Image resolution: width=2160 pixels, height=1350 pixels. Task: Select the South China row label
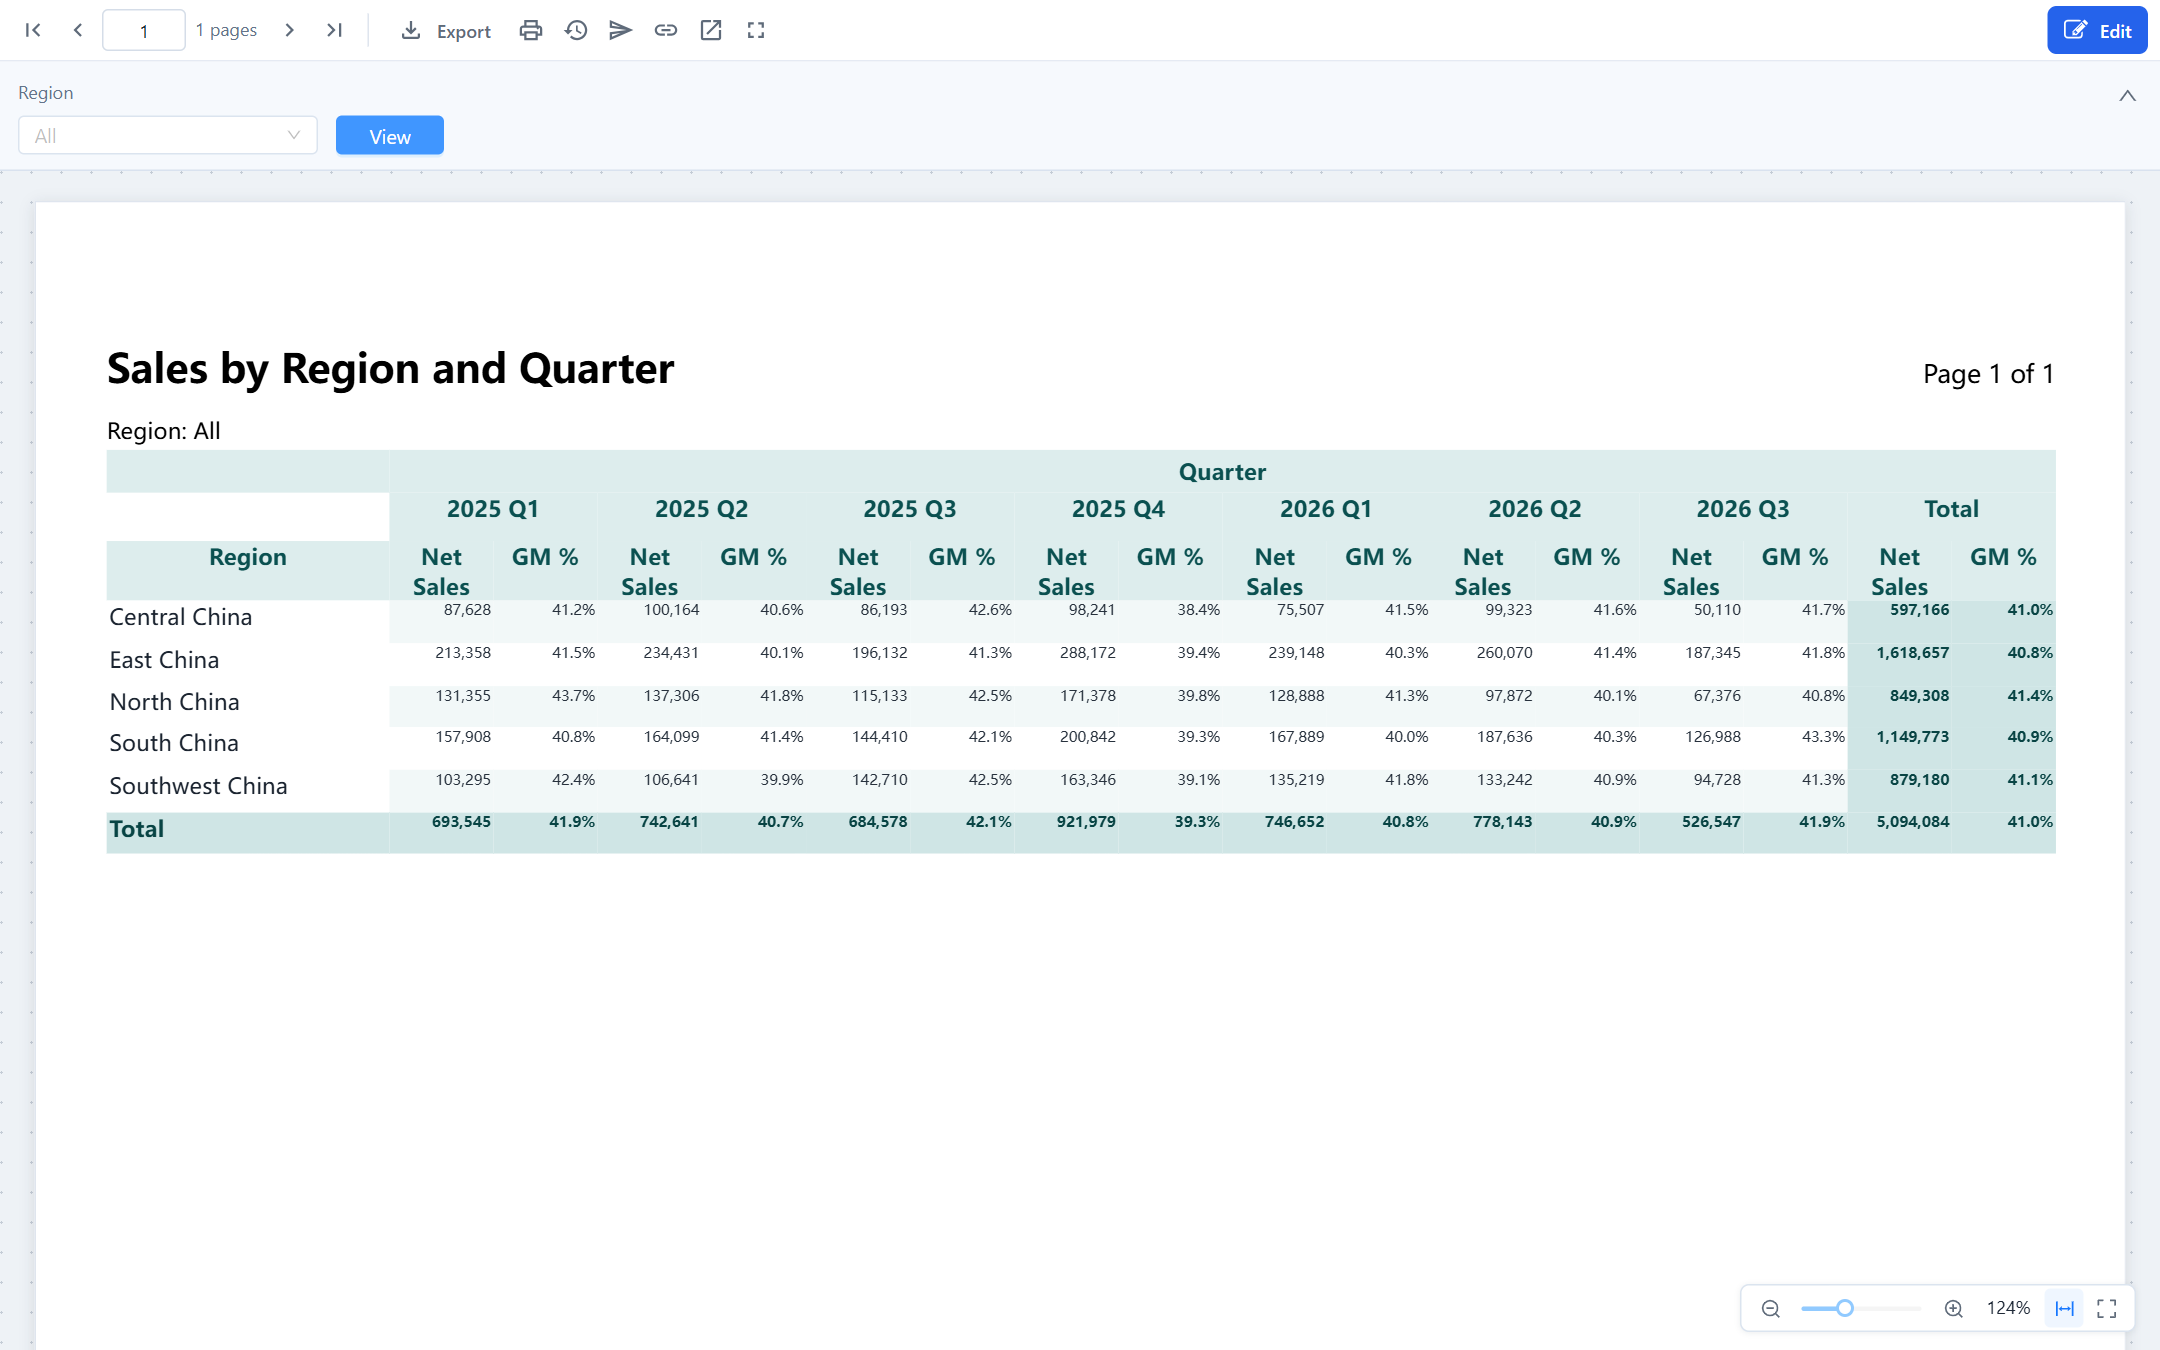pos(174,743)
